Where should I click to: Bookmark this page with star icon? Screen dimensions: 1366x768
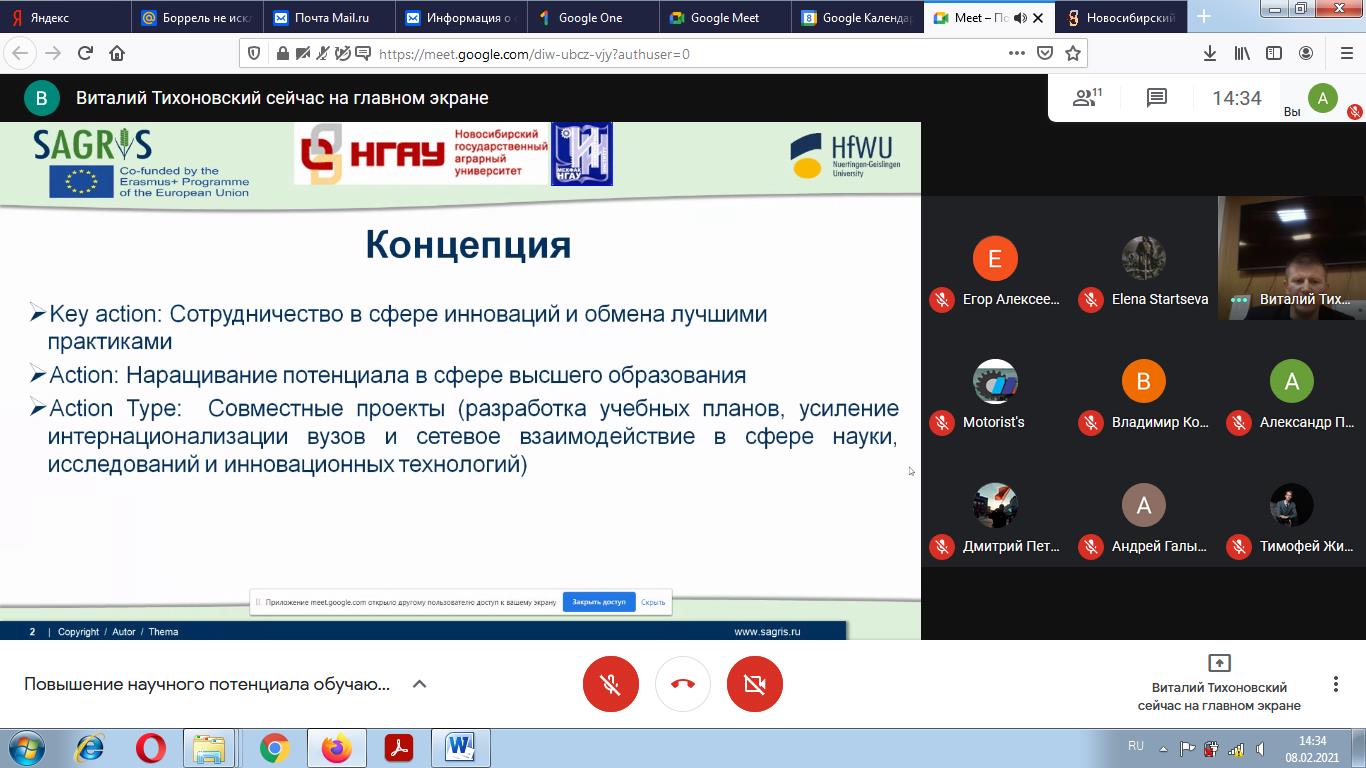1073,54
